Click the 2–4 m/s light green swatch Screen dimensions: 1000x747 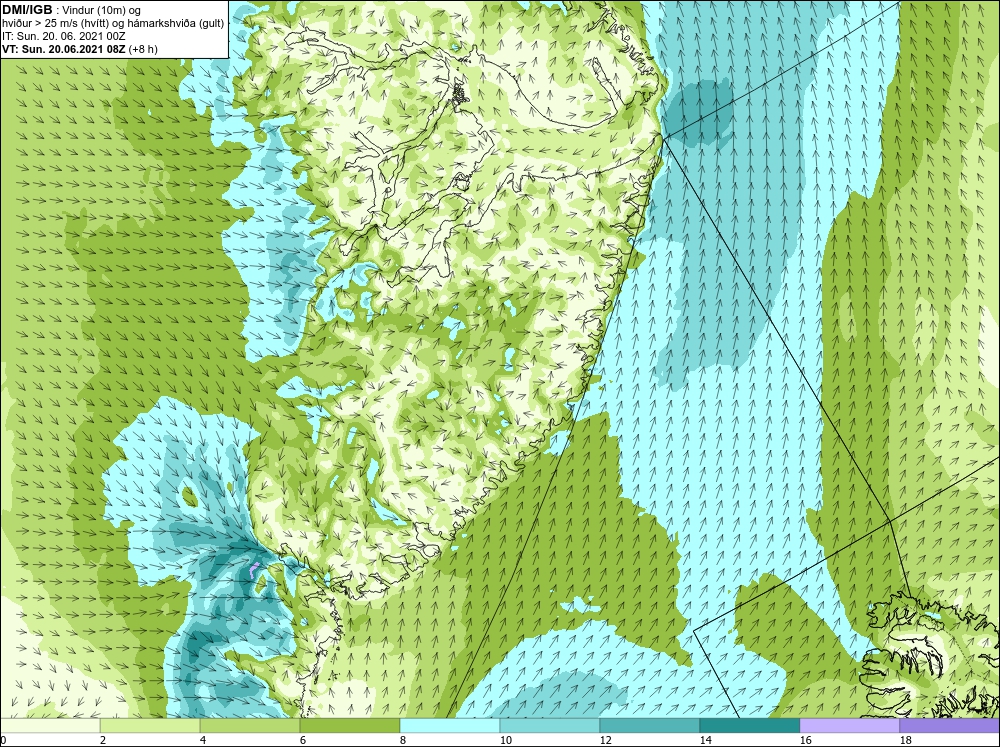pos(150,726)
